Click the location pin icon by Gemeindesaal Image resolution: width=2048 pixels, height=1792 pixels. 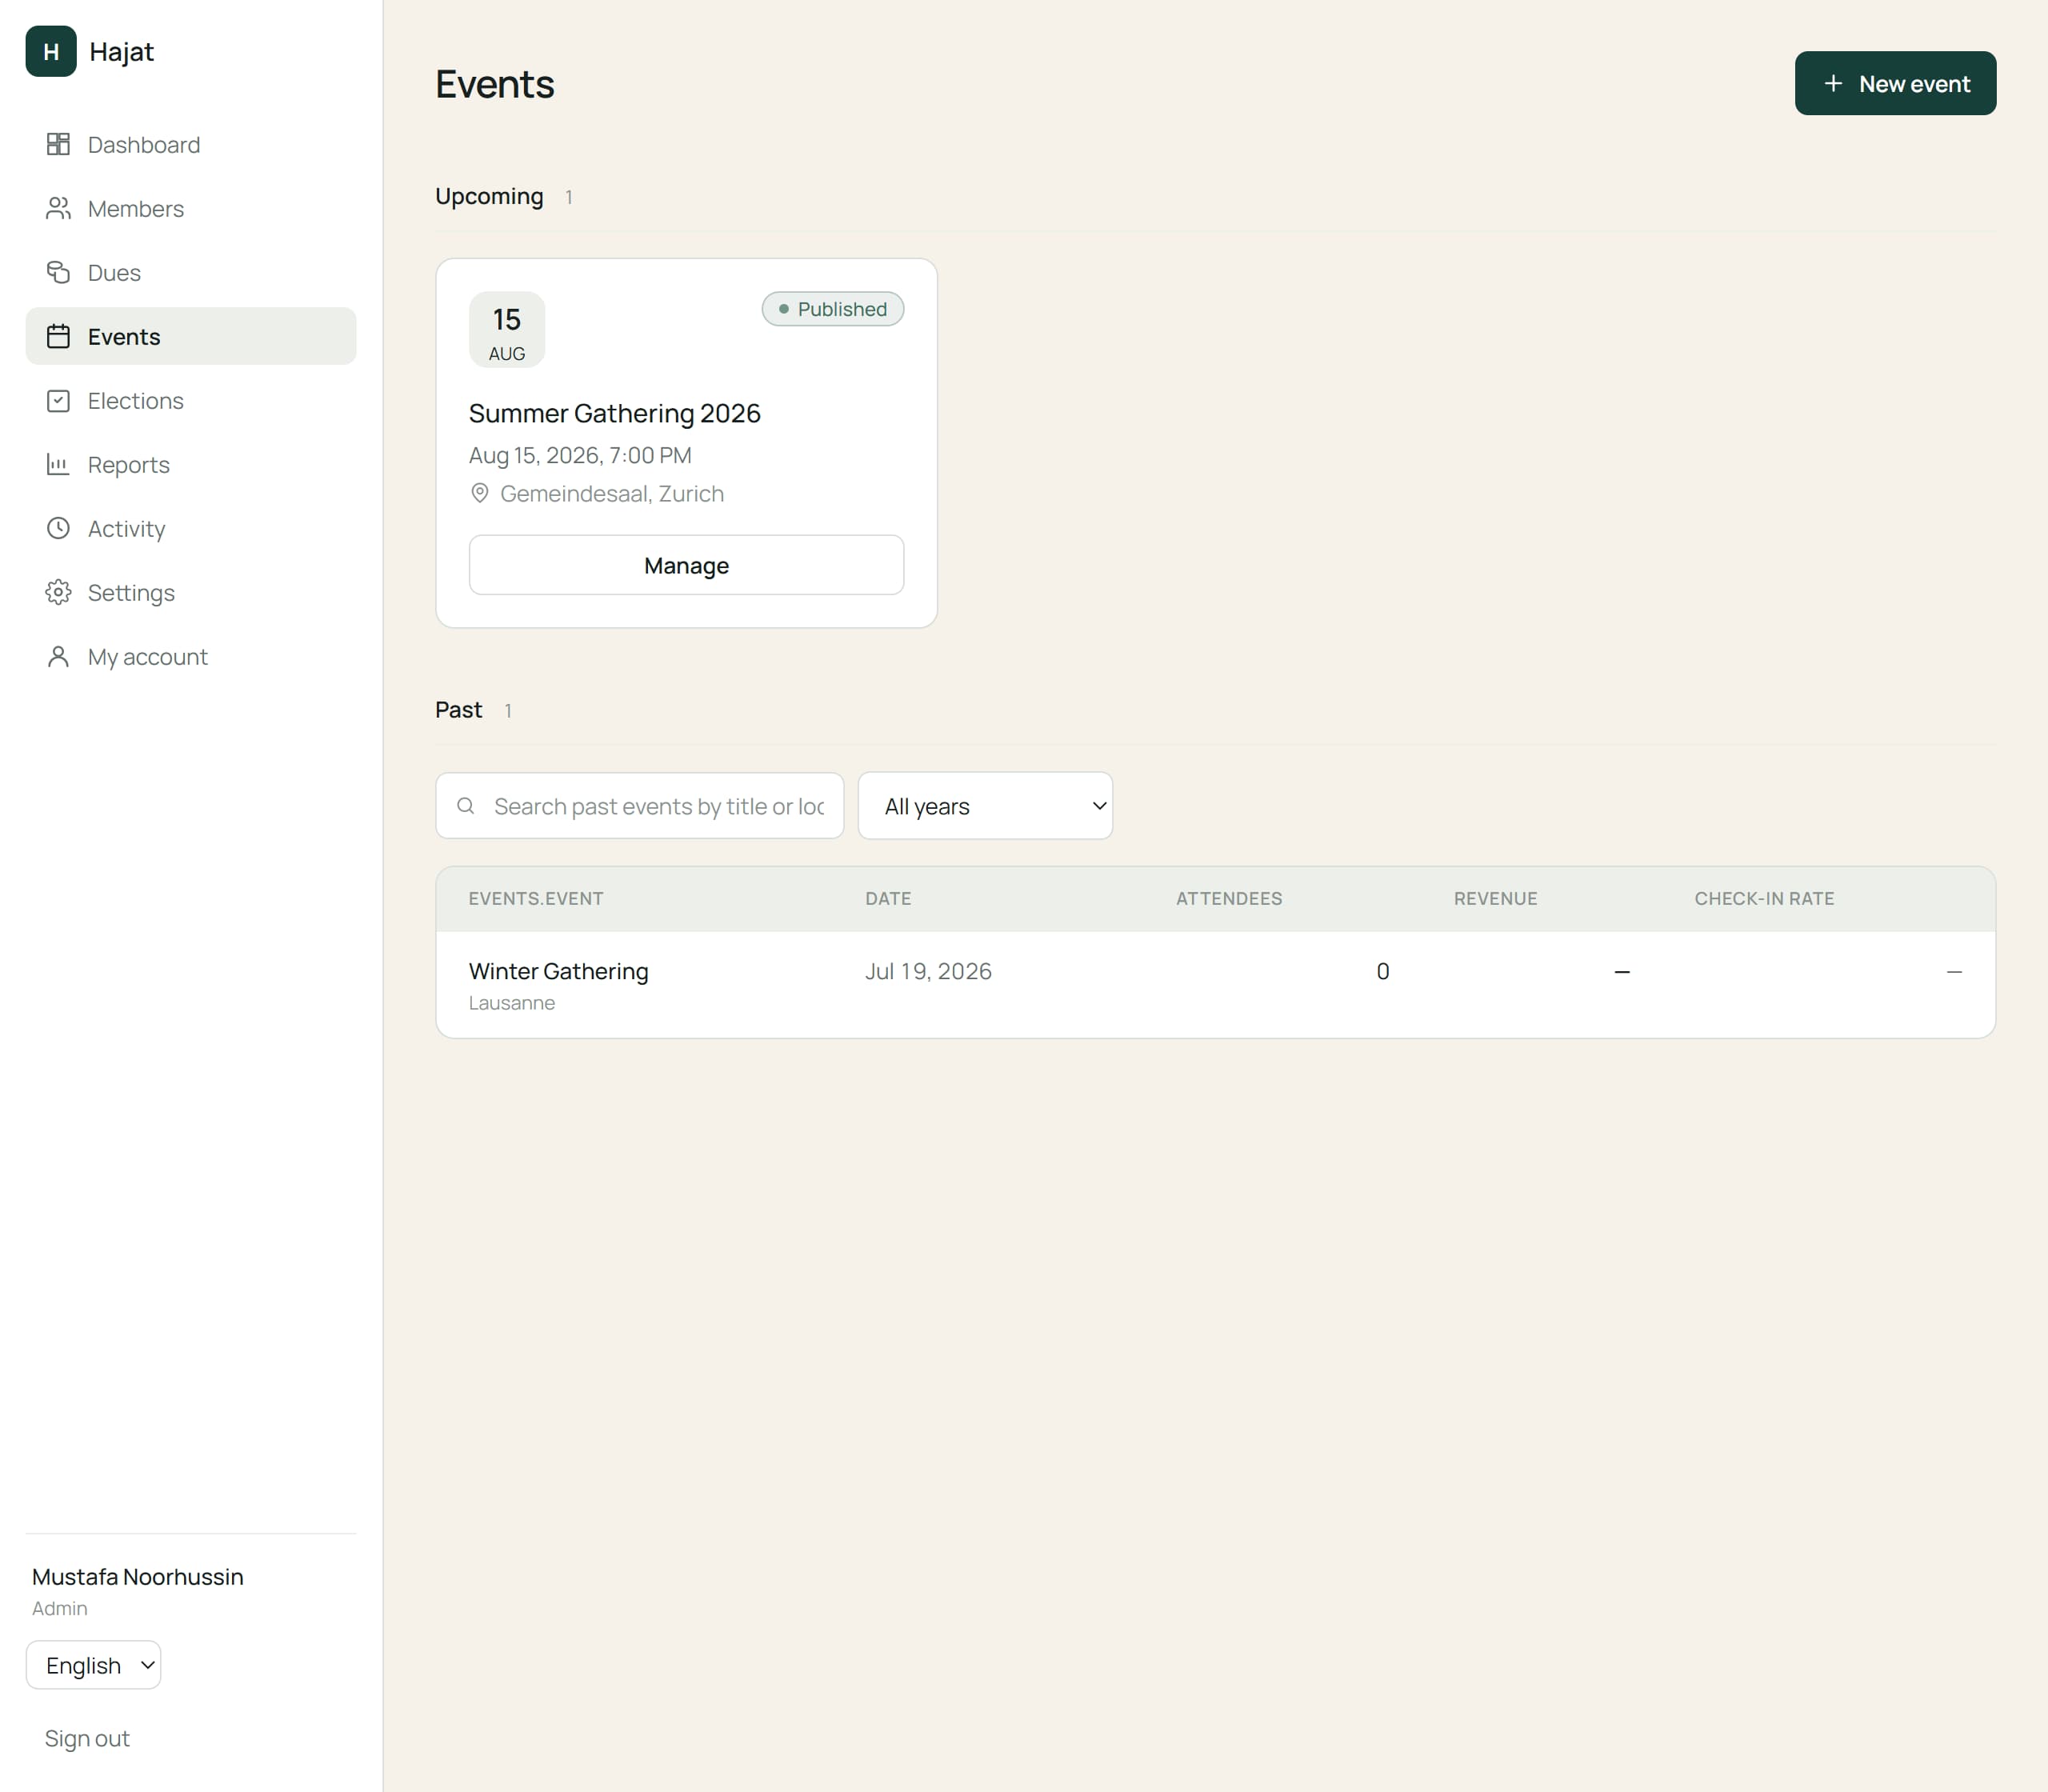pyautogui.click(x=480, y=493)
